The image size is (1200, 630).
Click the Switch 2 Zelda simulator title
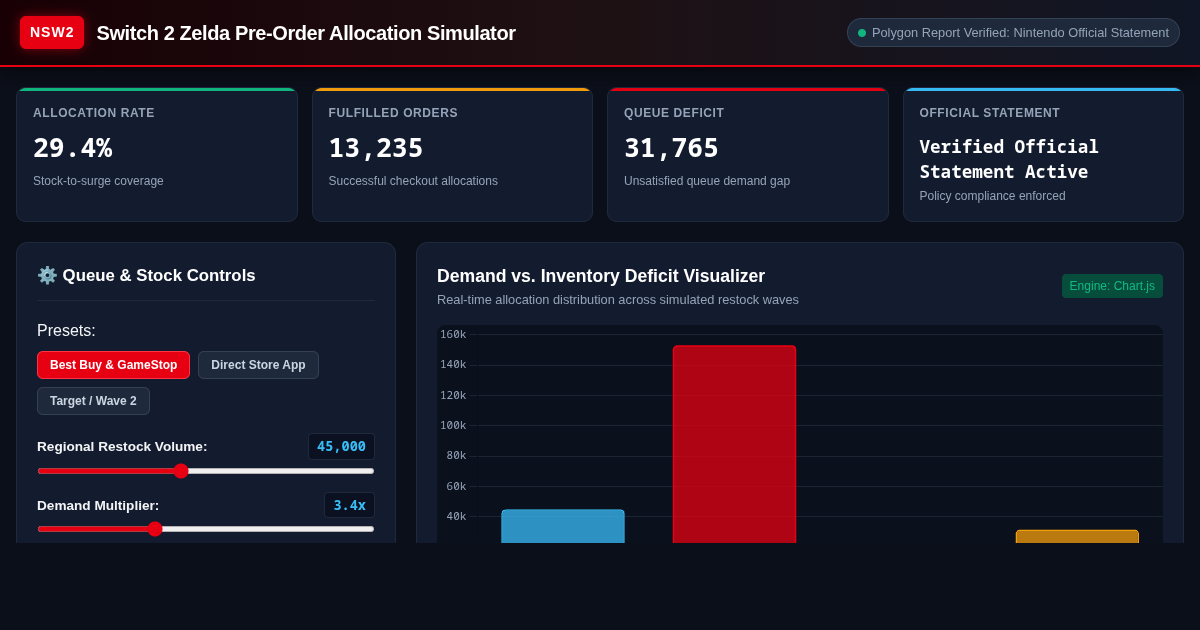(x=306, y=33)
